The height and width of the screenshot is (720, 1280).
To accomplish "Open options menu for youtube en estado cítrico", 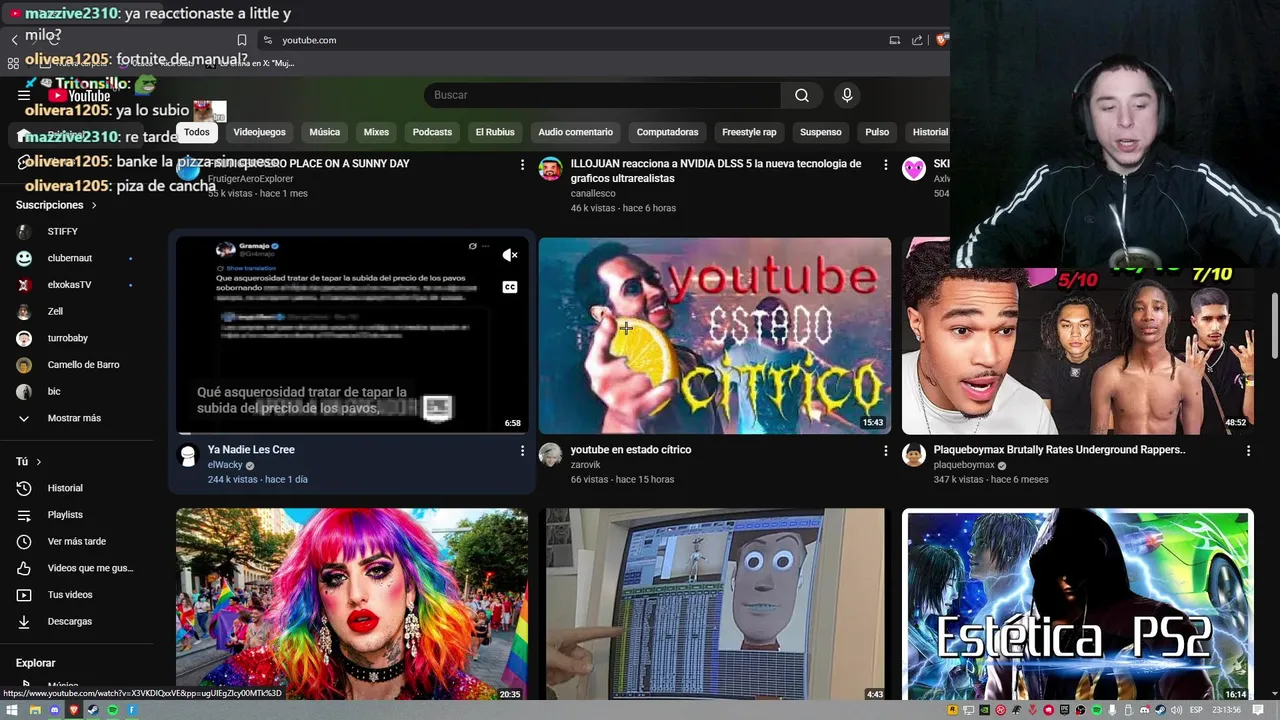I will click(x=885, y=451).
